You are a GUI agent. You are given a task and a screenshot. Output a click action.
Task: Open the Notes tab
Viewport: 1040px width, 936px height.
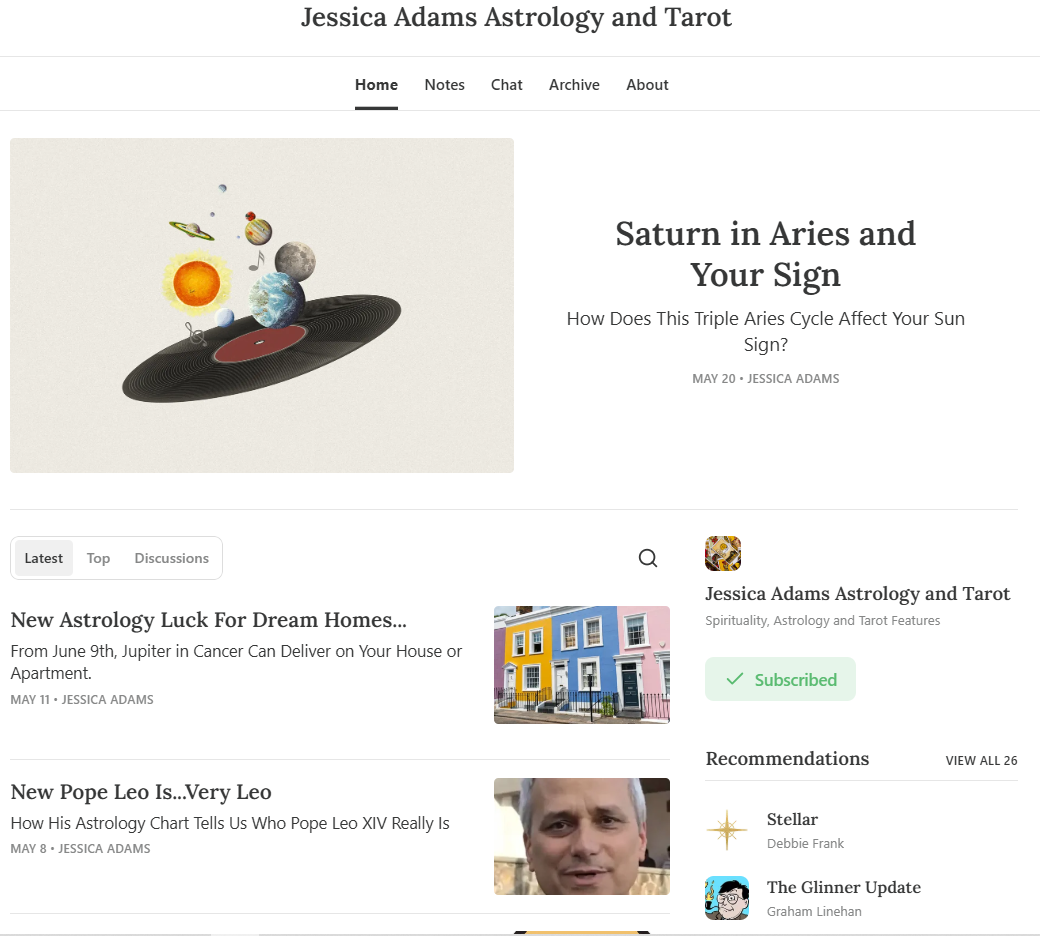click(x=444, y=85)
